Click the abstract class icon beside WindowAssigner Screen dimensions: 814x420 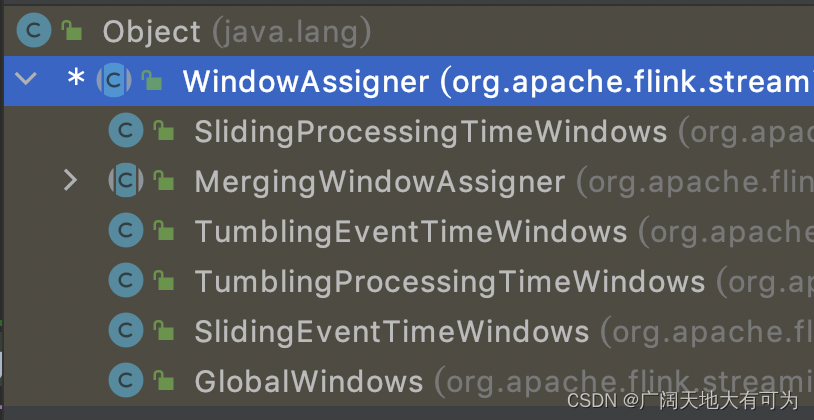(113, 81)
